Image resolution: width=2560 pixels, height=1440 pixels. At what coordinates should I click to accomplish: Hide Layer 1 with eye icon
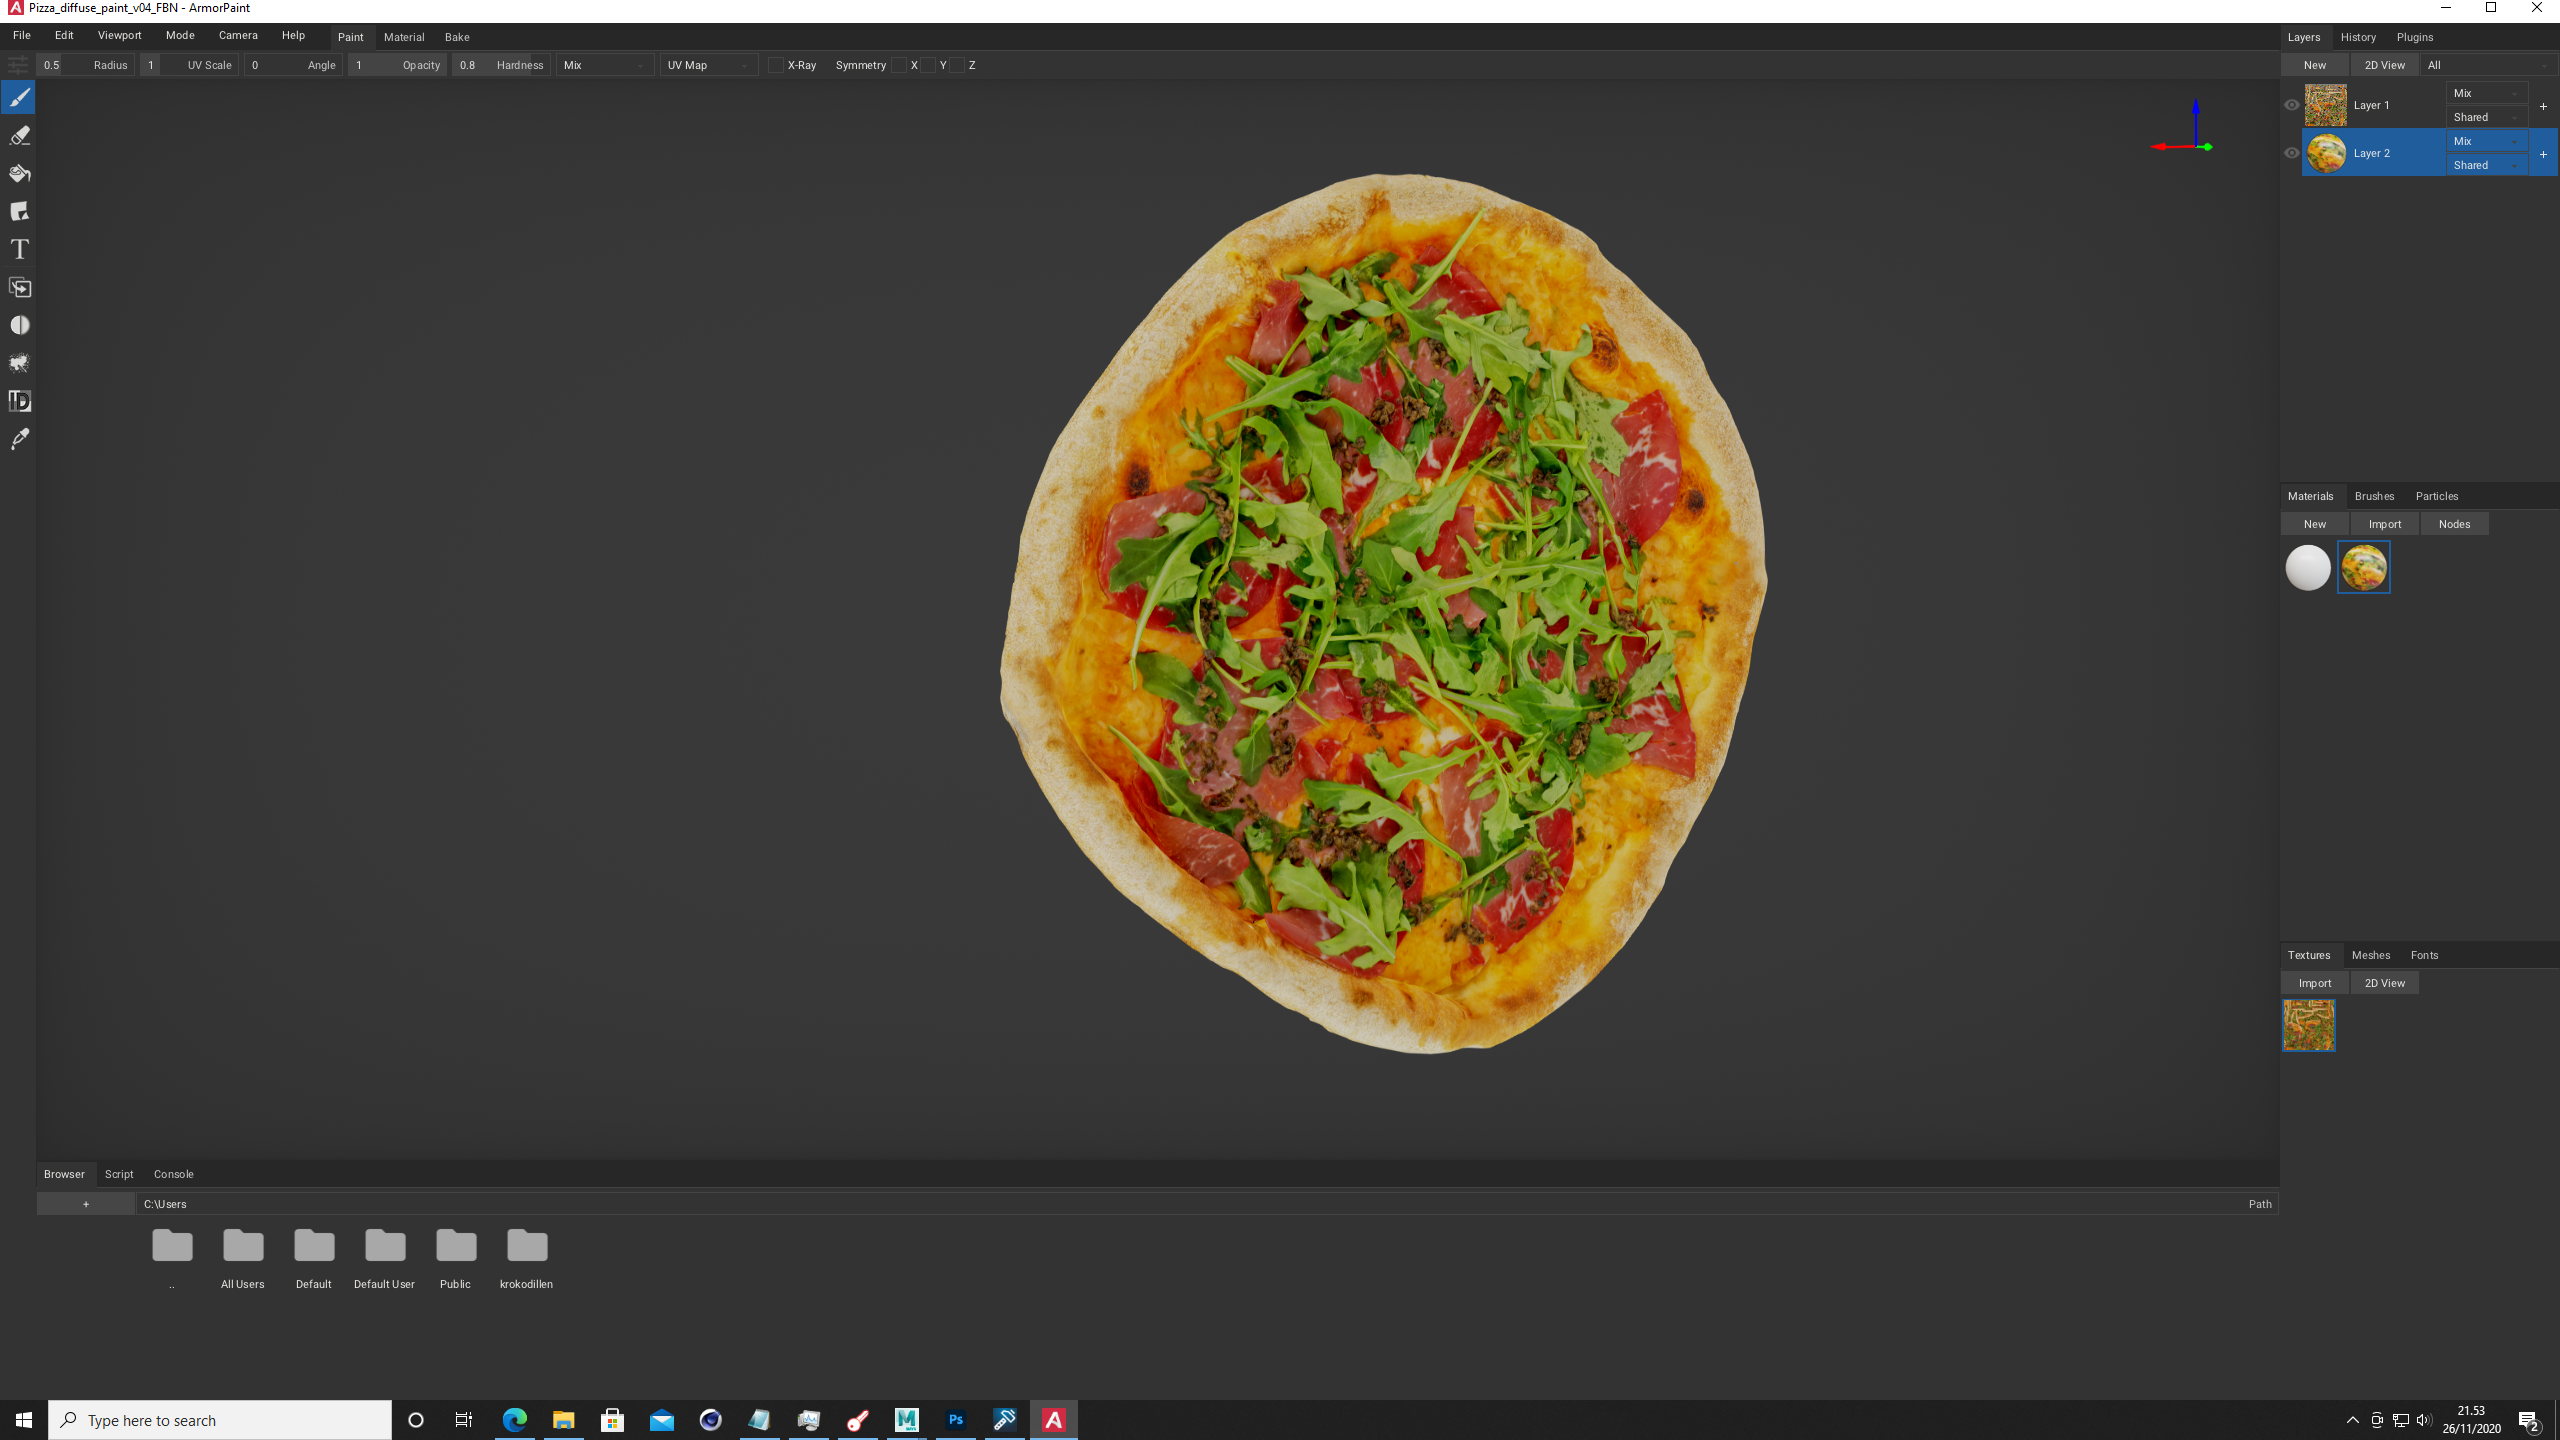(x=2292, y=105)
